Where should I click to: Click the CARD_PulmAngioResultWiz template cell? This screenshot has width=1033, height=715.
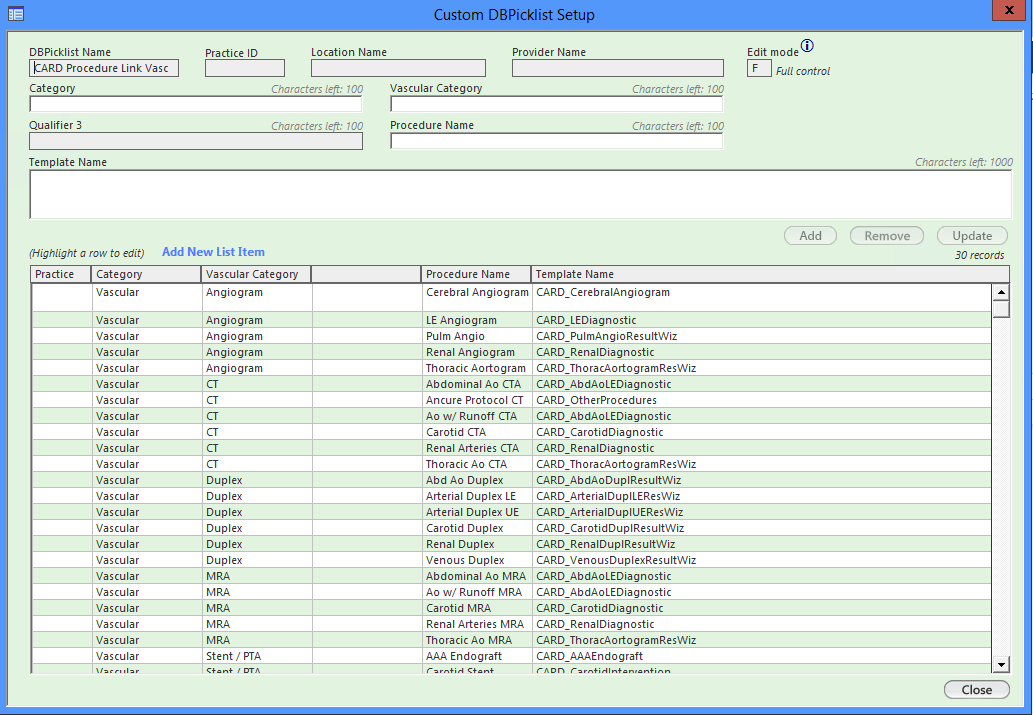762,336
